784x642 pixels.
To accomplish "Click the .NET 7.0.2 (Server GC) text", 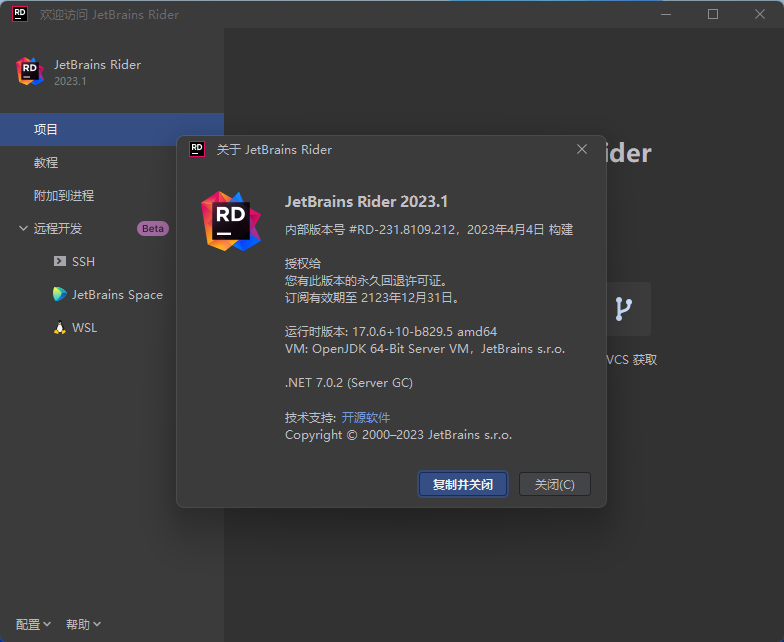I will click(x=349, y=382).
